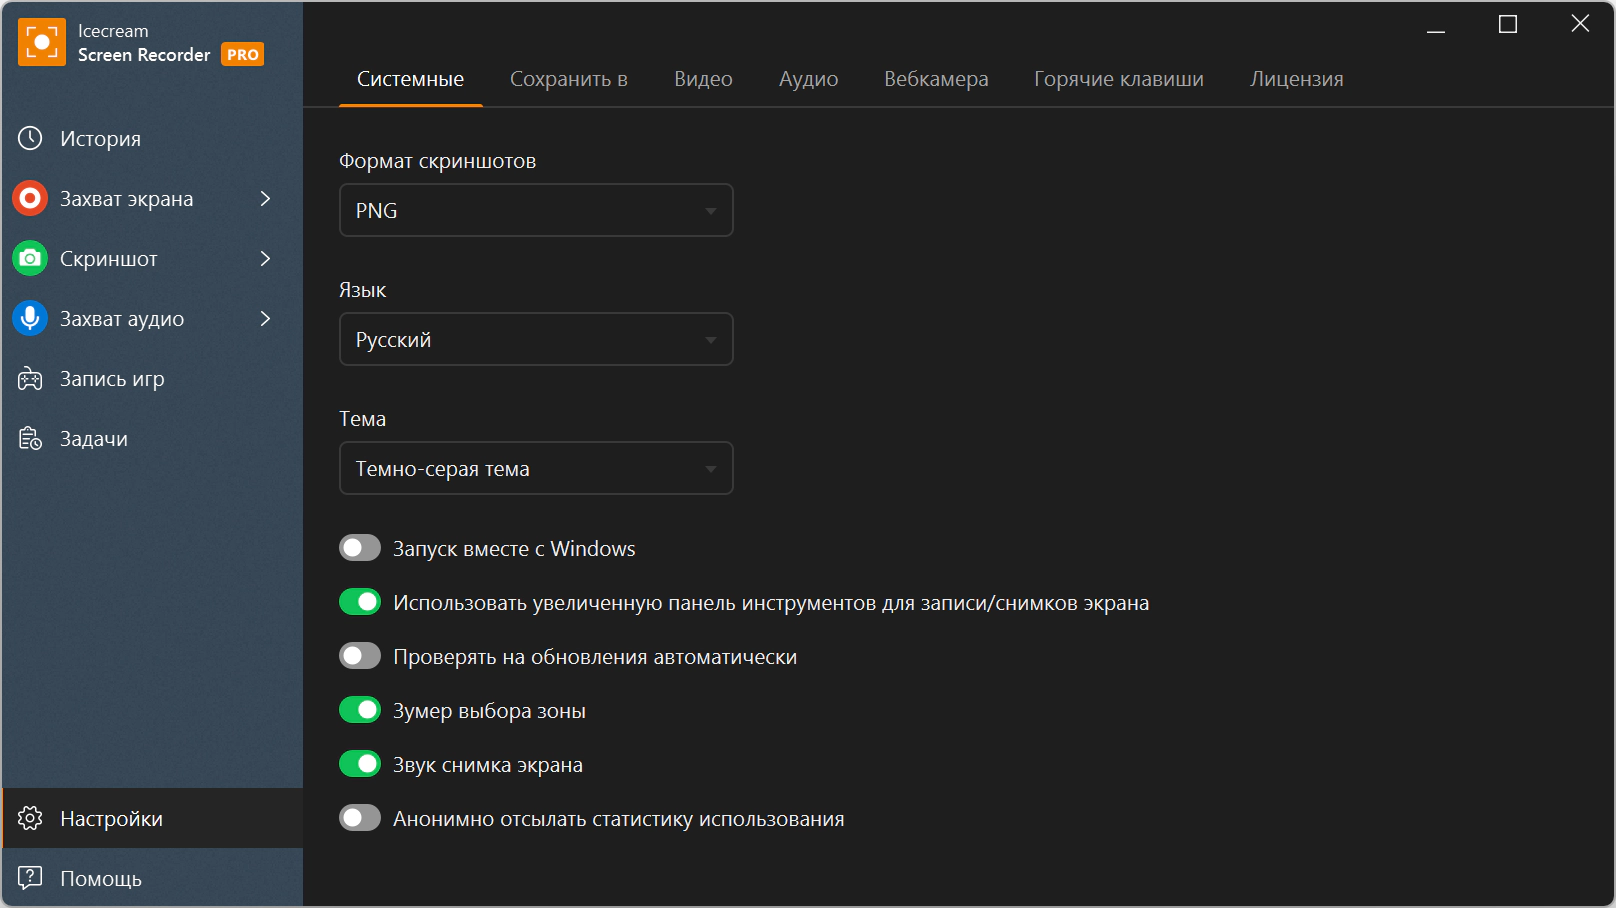This screenshot has width=1616, height=908.
Task: Switch to the Вебкамера tab
Action: coord(936,79)
